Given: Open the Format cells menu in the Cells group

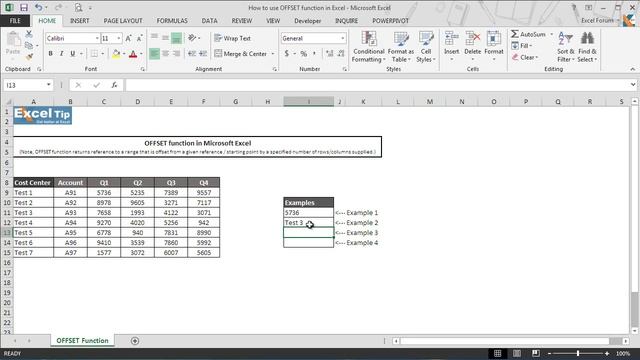Looking at the screenshot, I should 493,47.
